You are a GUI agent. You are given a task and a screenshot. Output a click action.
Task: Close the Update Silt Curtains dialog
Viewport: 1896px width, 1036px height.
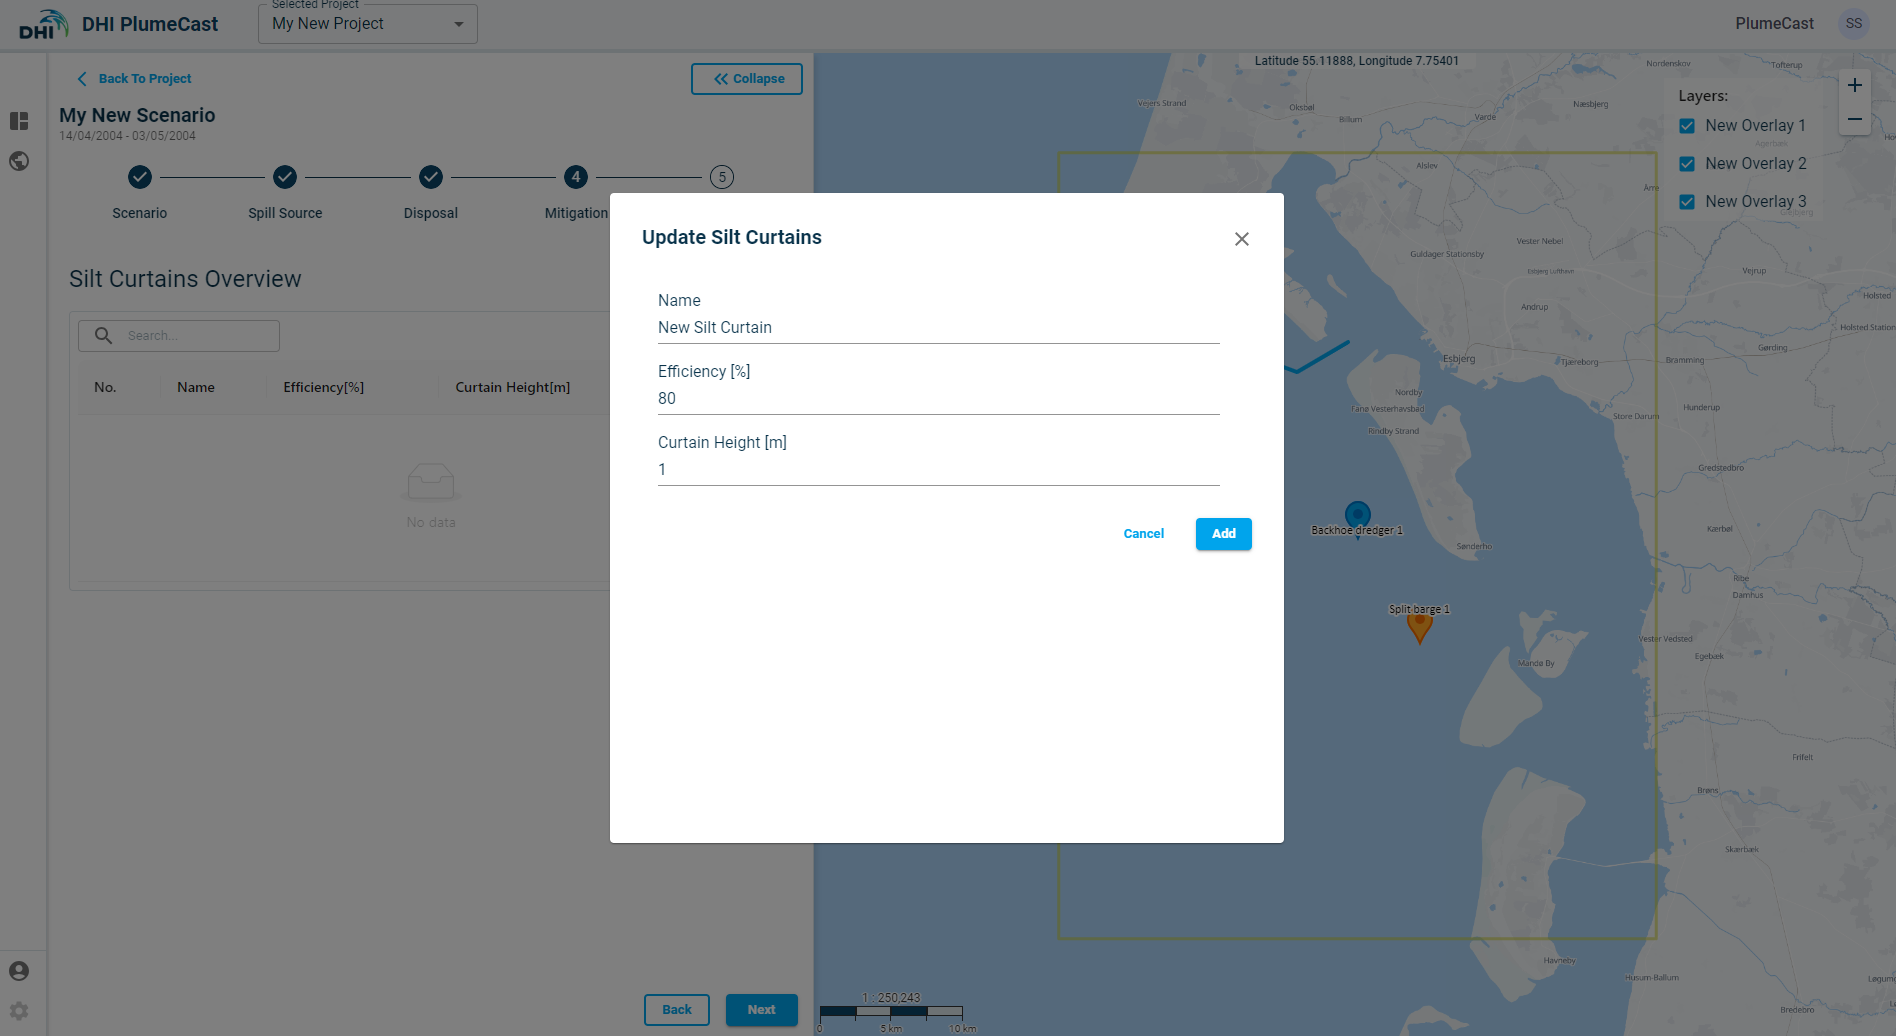click(1241, 239)
